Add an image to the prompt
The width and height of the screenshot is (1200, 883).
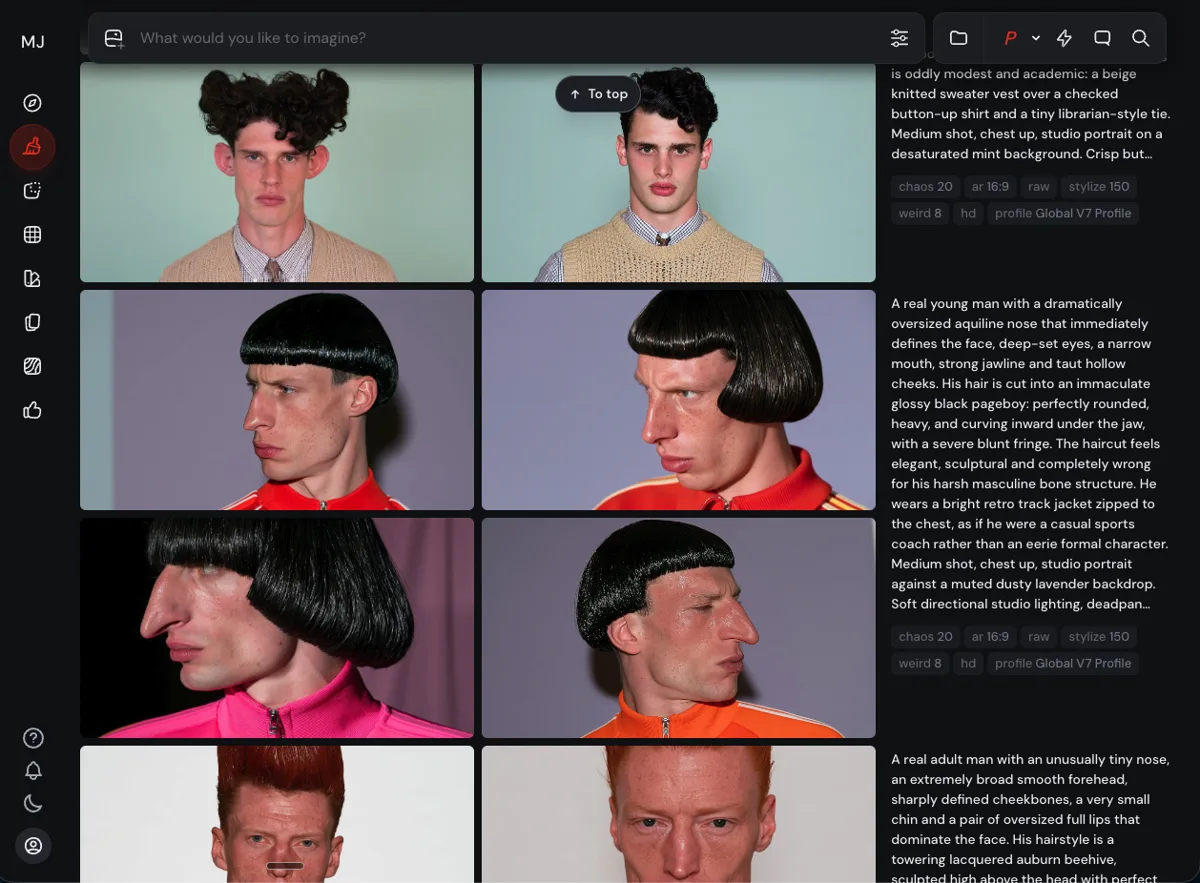coord(114,38)
